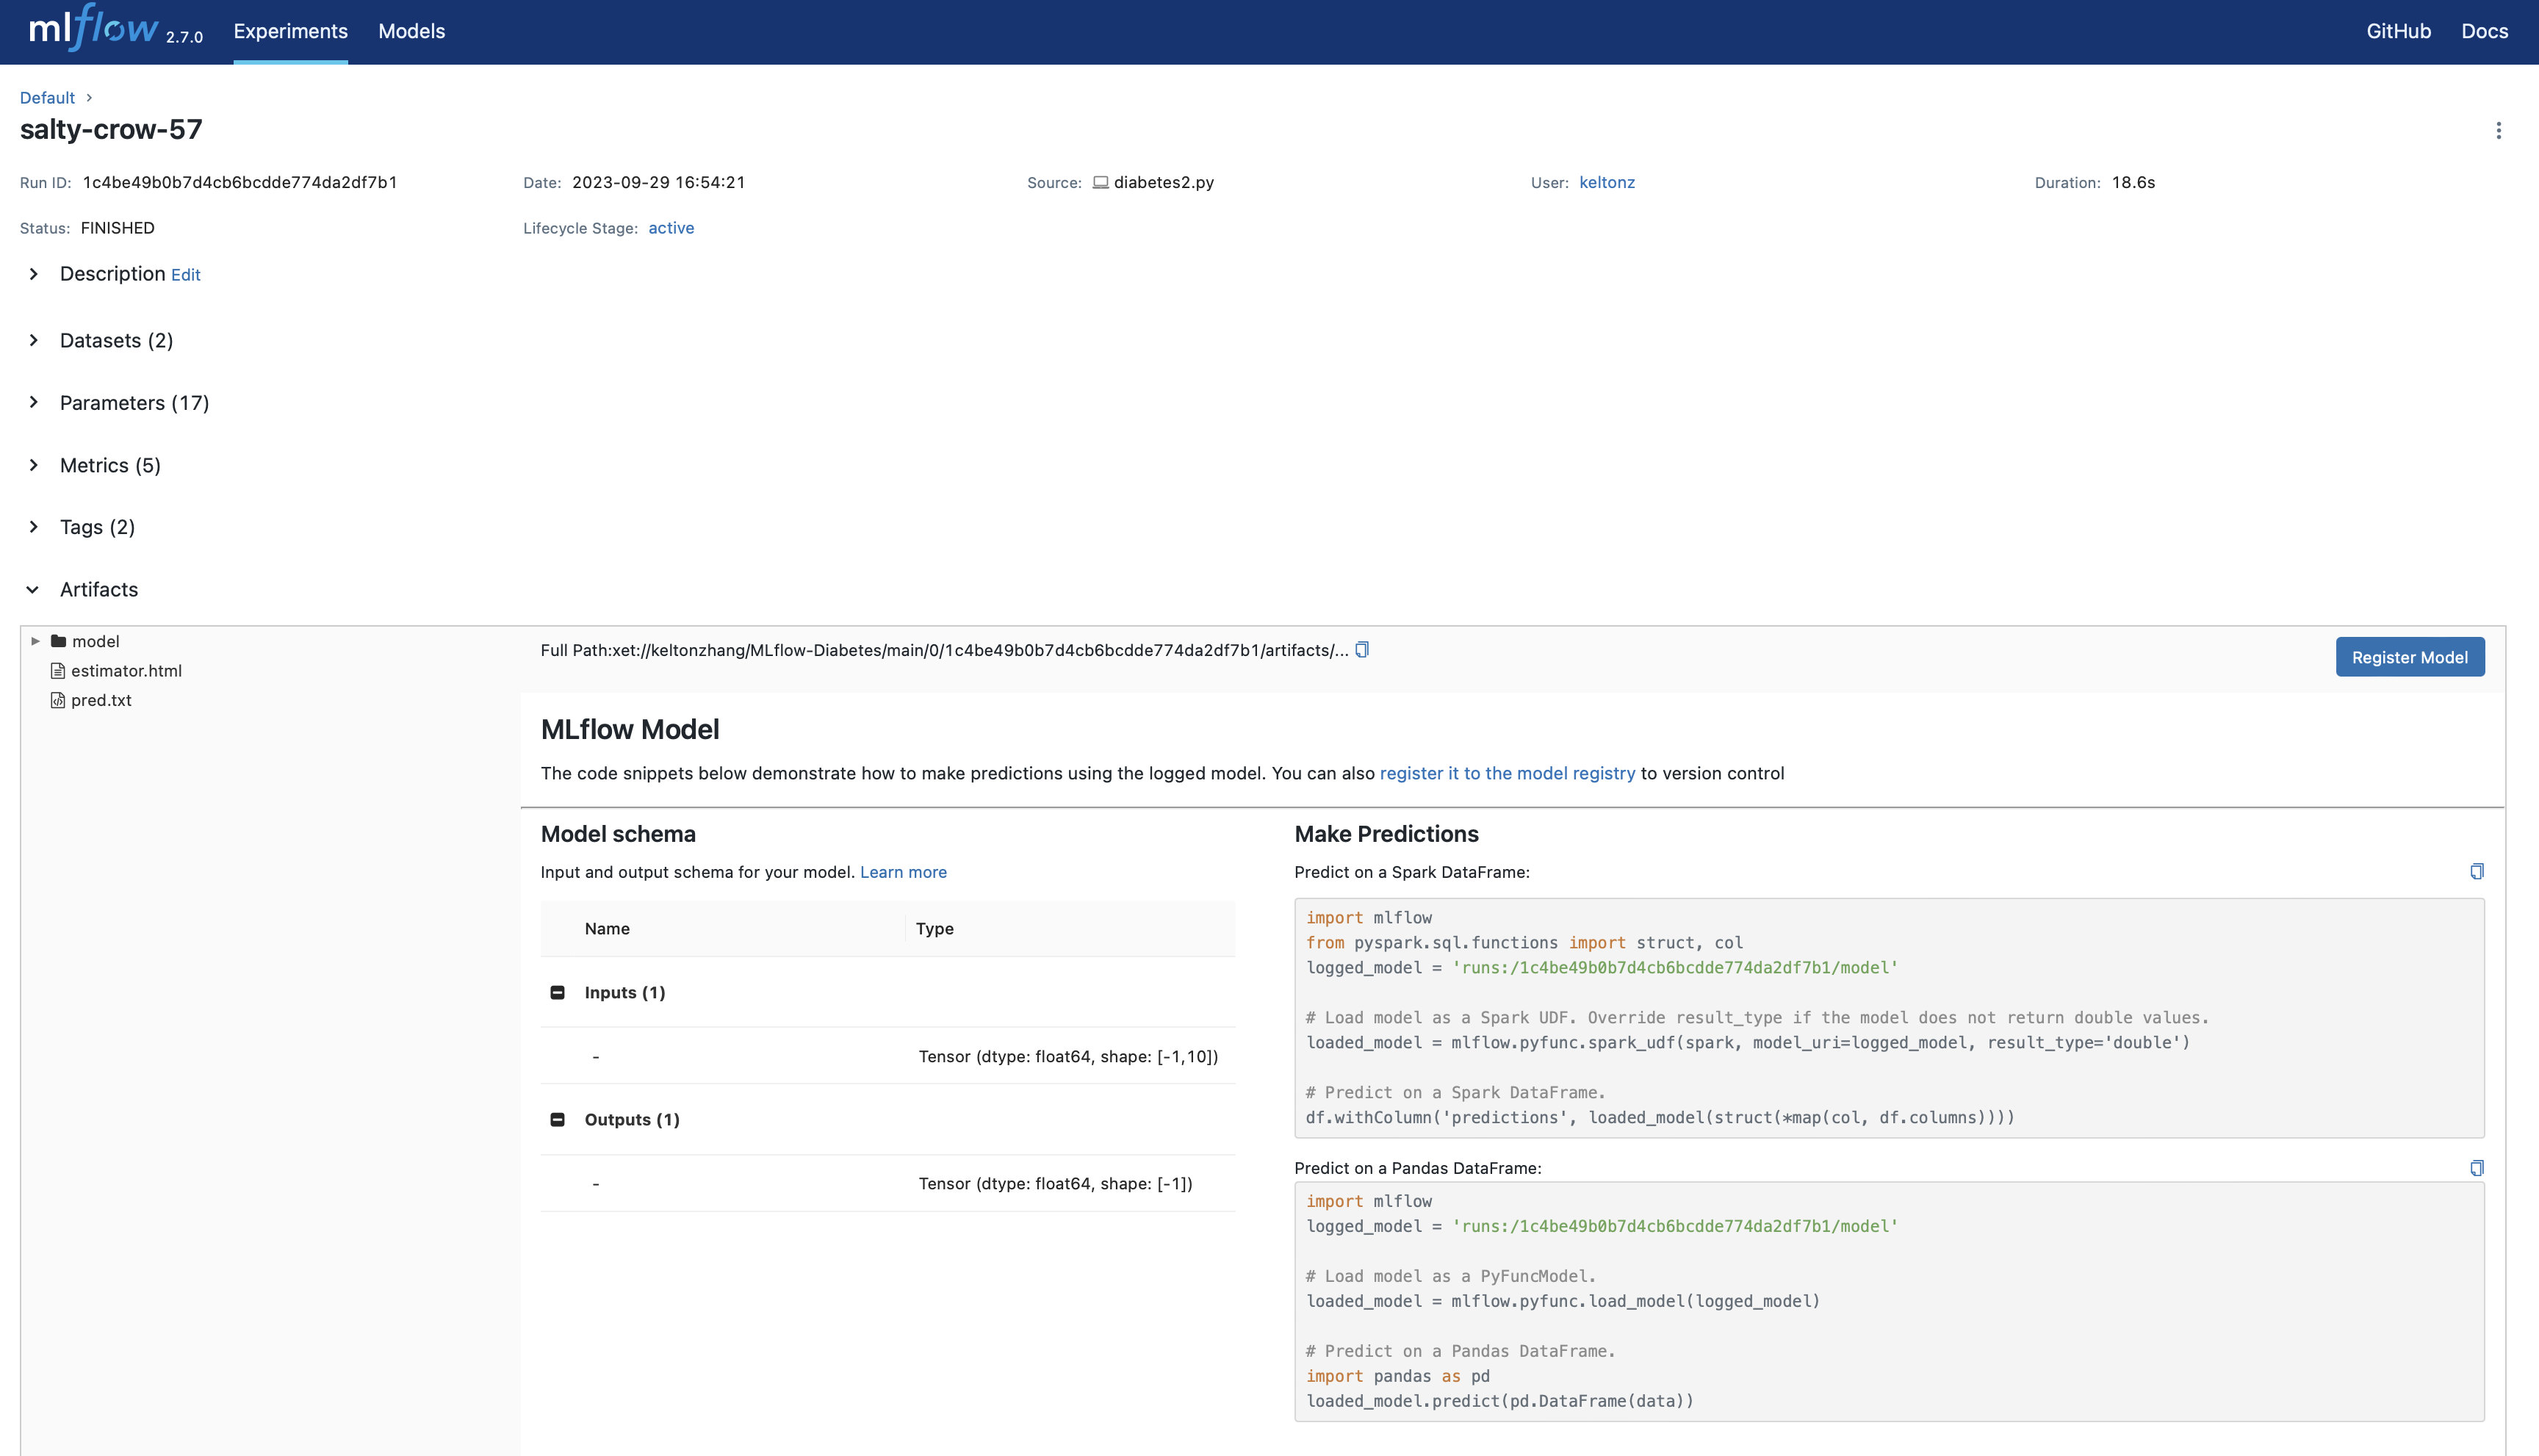Viewport: 2539px width, 1456px height.
Task: Collapse the Inputs (1) schema group
Action: (558, 992)
